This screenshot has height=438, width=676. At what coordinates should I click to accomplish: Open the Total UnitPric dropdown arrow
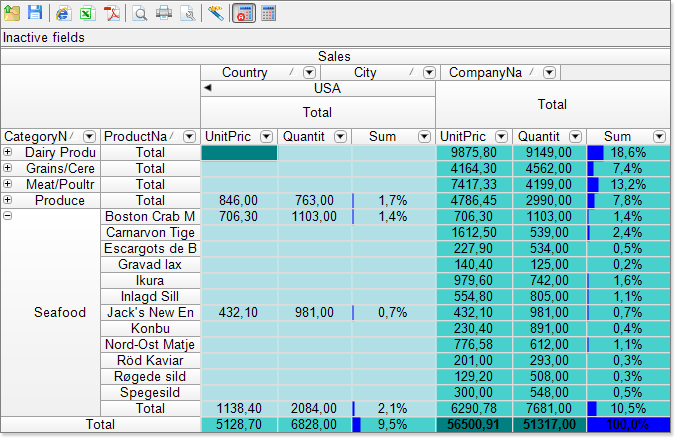501,137
